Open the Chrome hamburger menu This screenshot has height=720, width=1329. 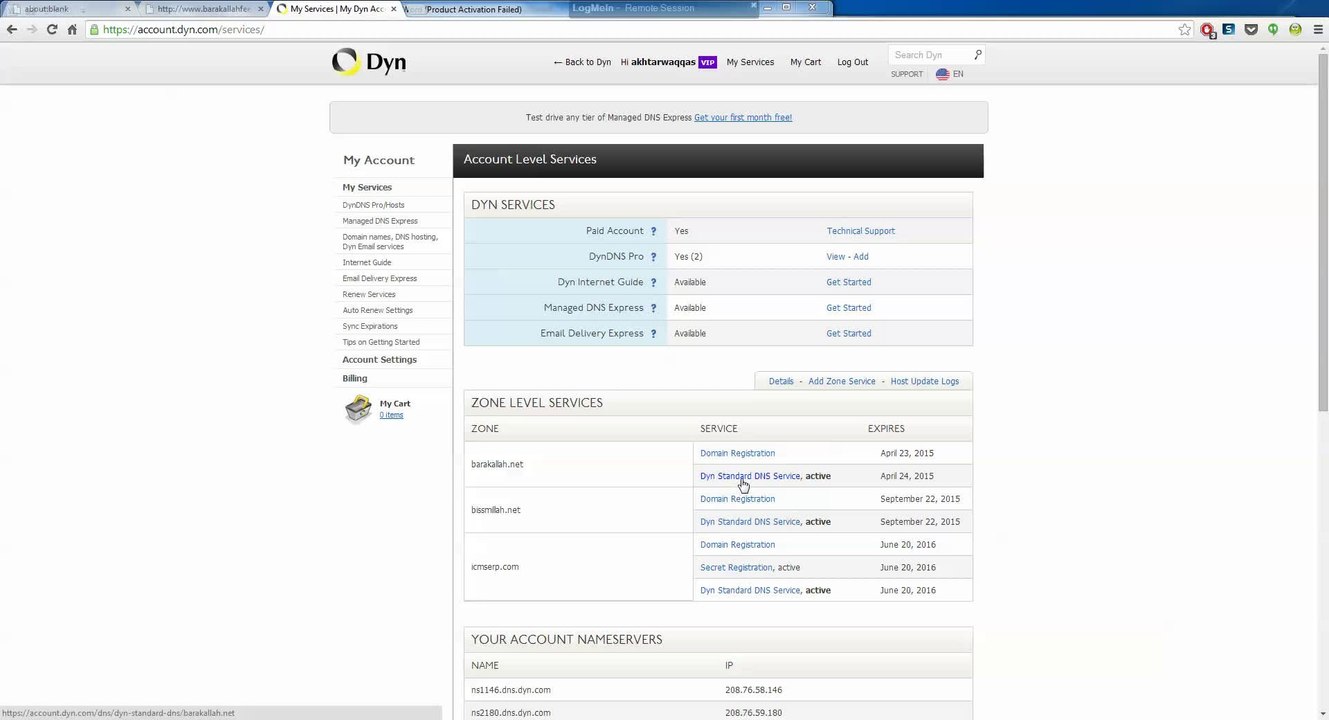tap(1316, 30)
